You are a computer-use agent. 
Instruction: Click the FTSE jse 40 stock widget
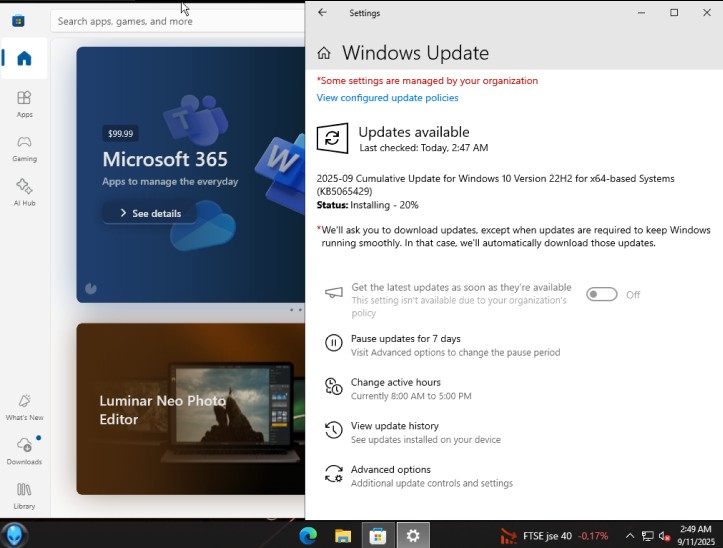click(554, 536)
